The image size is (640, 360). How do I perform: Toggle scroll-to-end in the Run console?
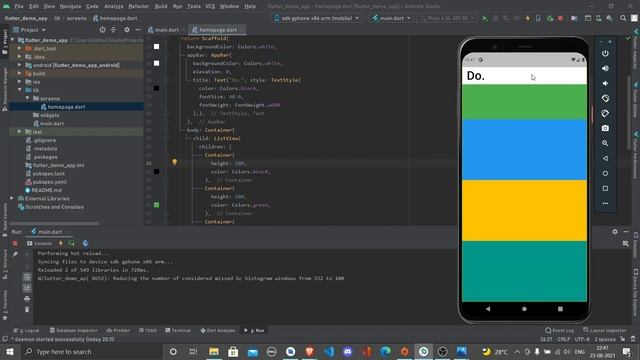(27, 288)
